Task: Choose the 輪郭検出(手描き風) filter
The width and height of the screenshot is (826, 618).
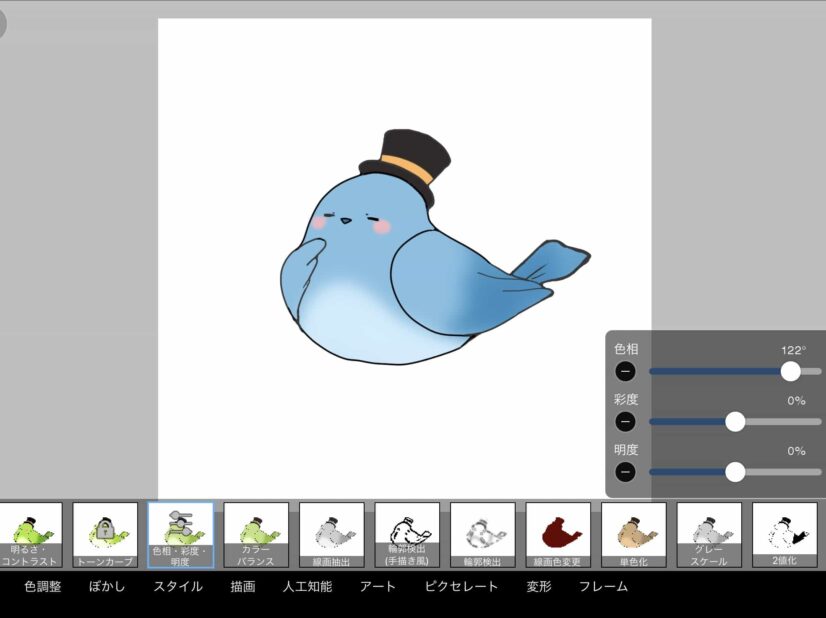Action: [407, 535]
